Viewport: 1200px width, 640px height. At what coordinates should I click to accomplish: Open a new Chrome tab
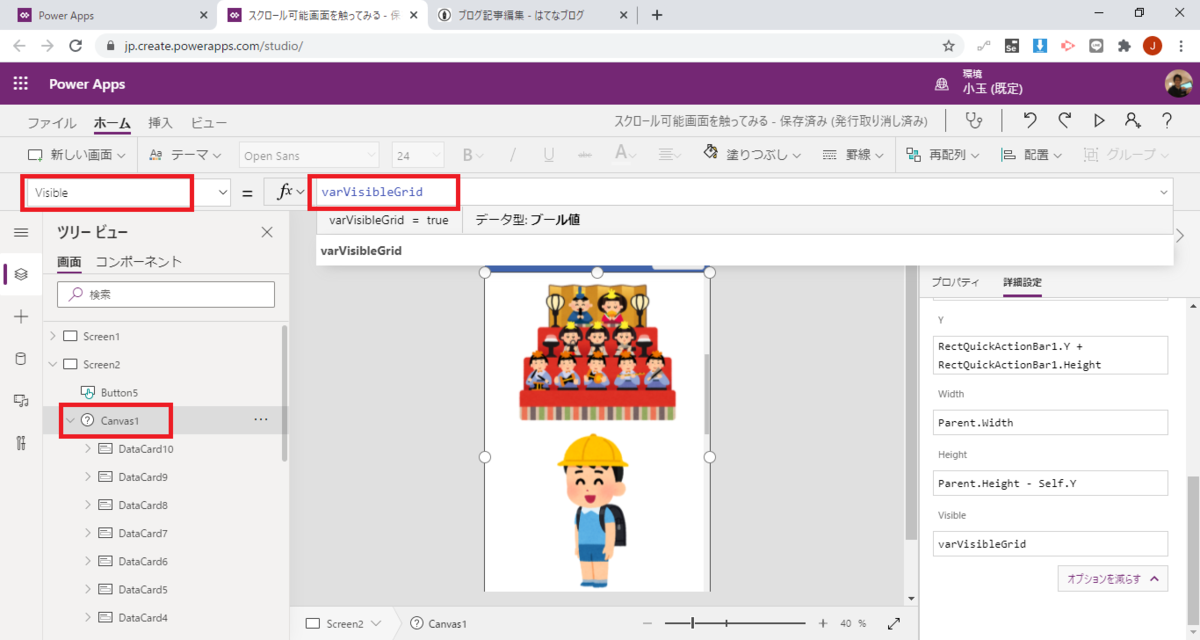[657, 15]
